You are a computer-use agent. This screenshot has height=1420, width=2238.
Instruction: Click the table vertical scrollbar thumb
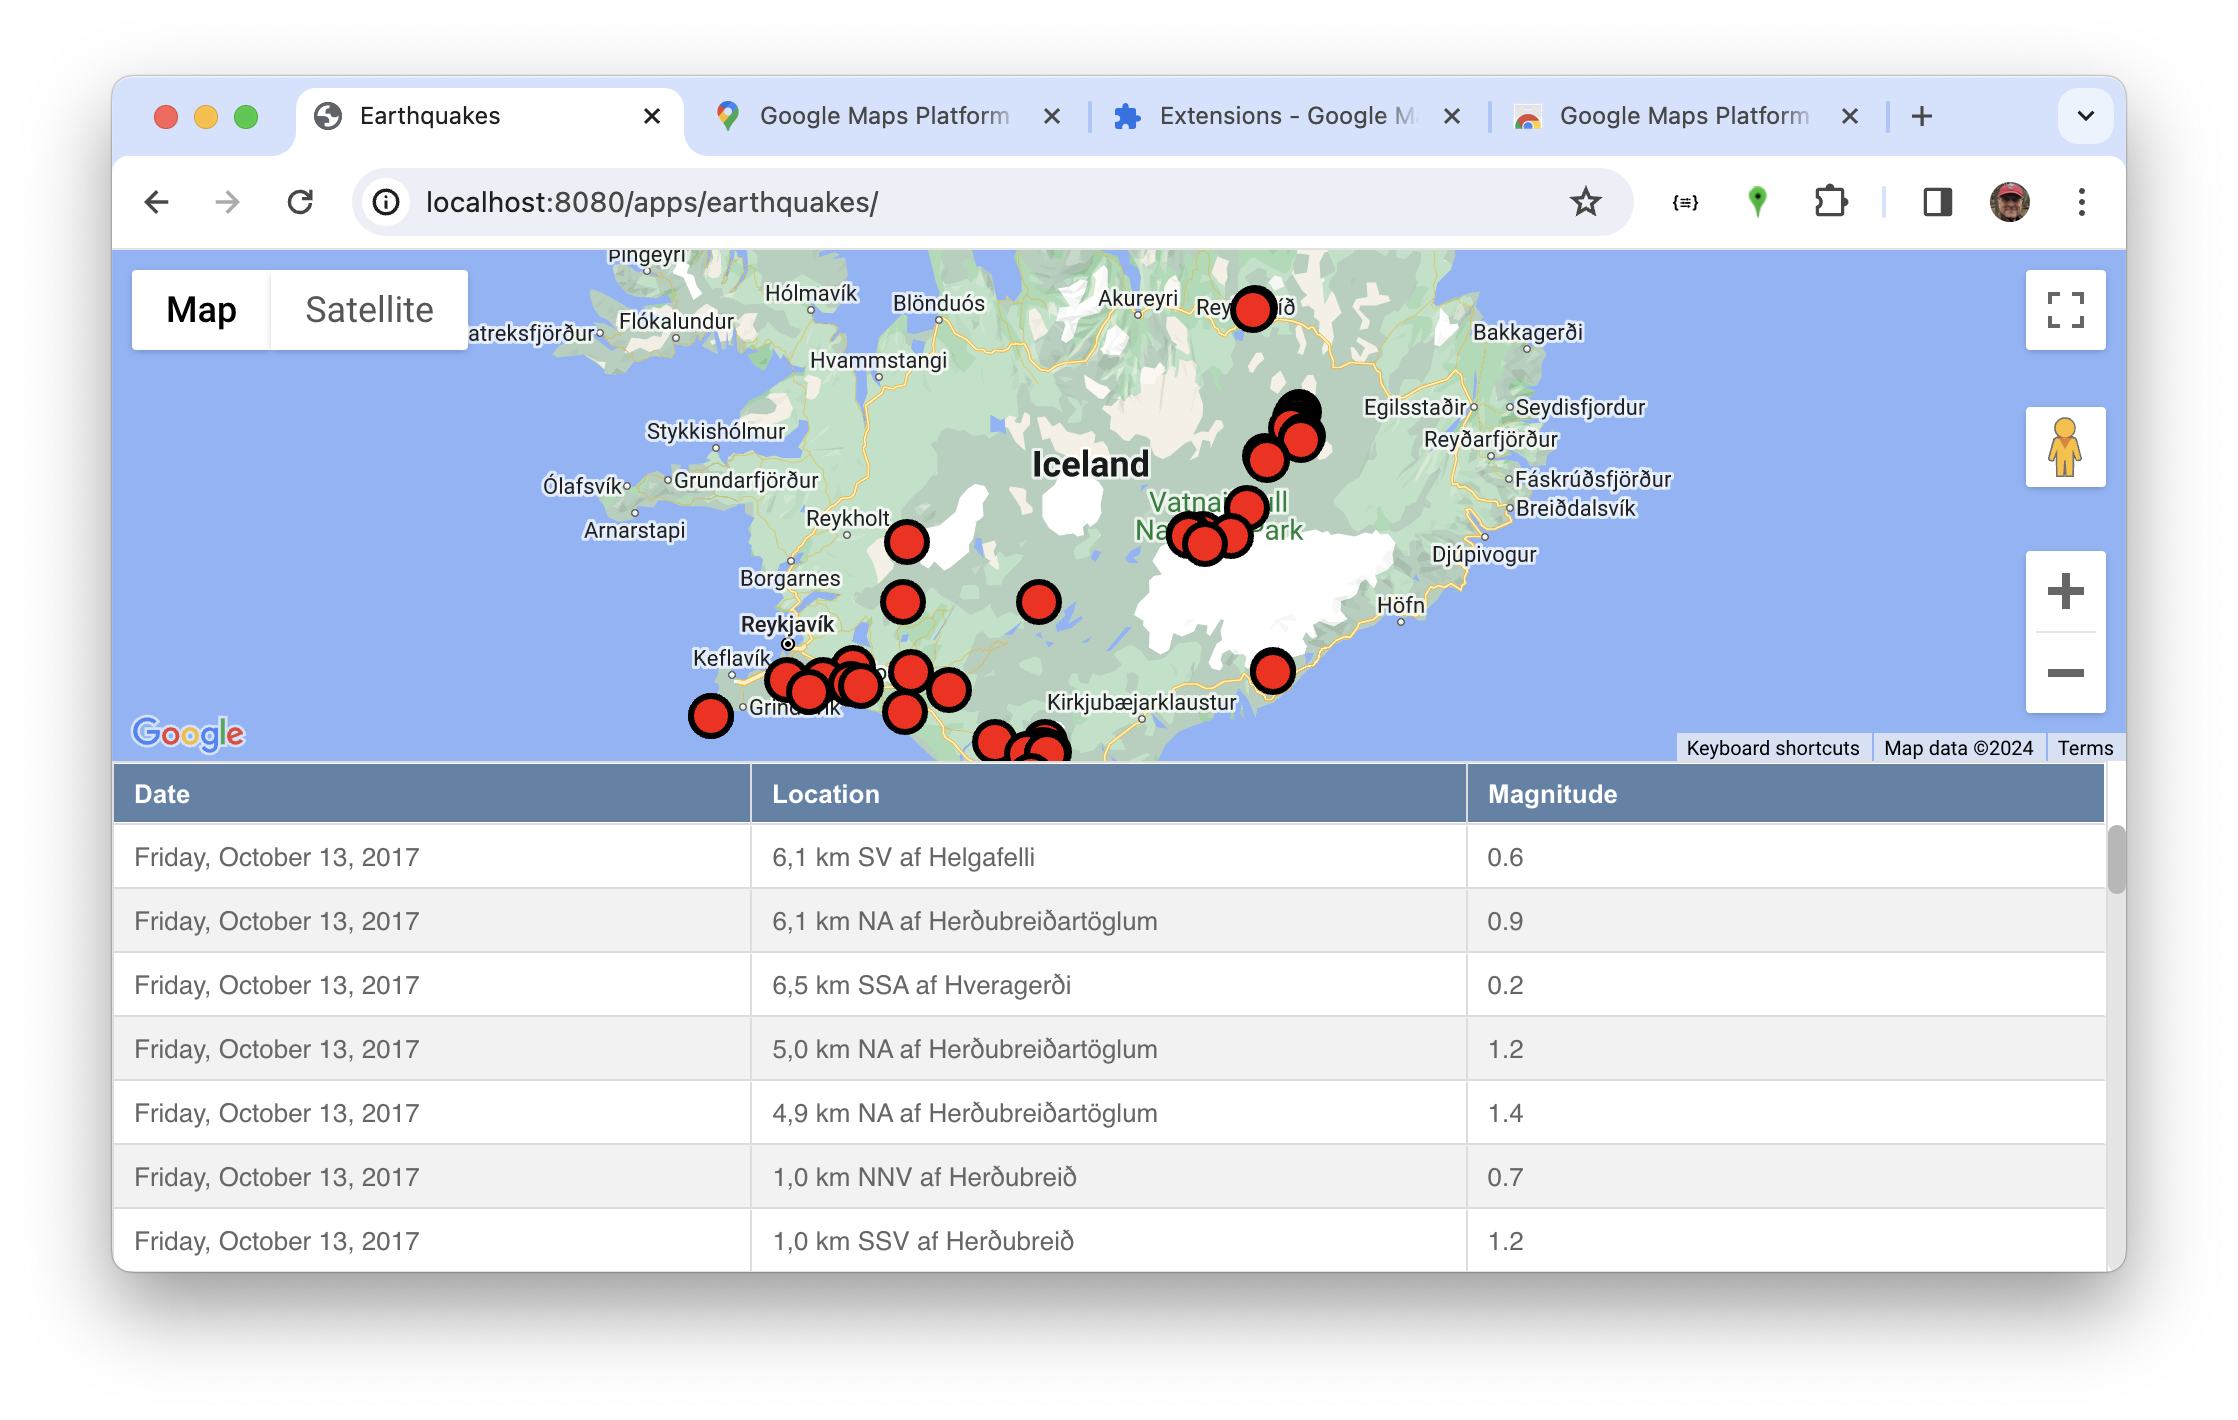pos(2115,858)
